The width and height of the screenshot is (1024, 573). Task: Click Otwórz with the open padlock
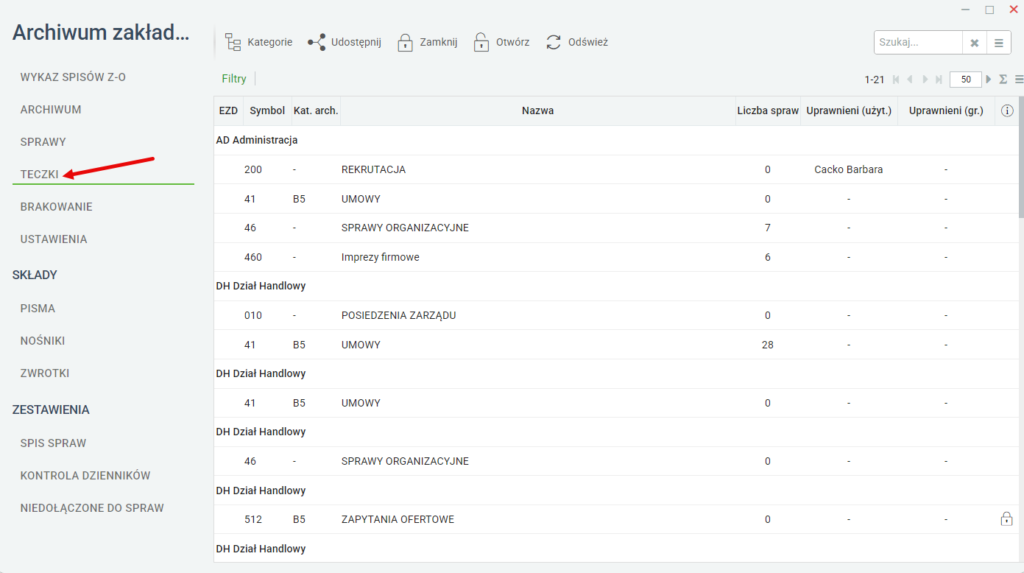502,42
